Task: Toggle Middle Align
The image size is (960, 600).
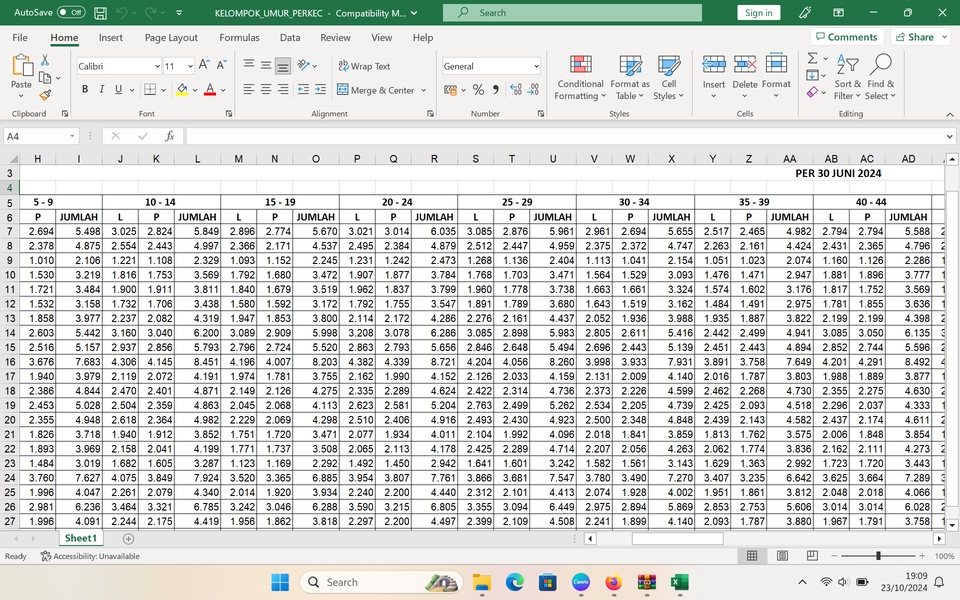Action: click(x=266, y=65)
